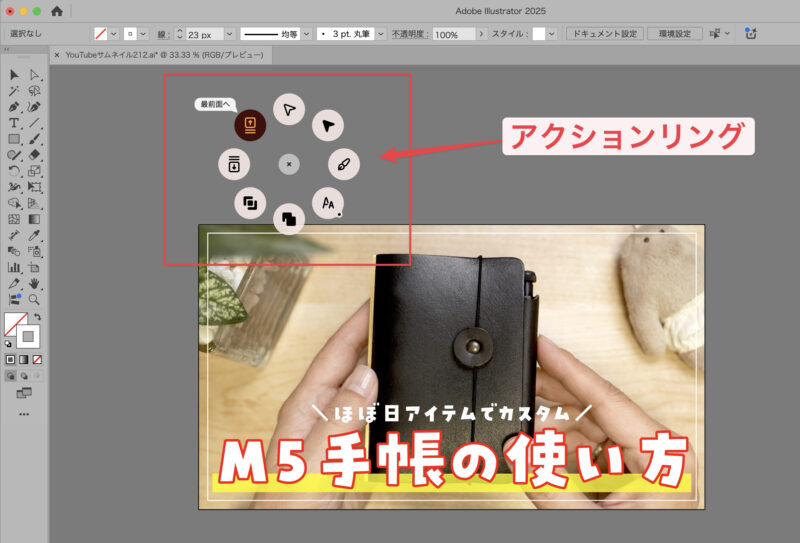Select the Zoom tool in the toolbar
Screen dimensions: 800x543
point(34,299)
